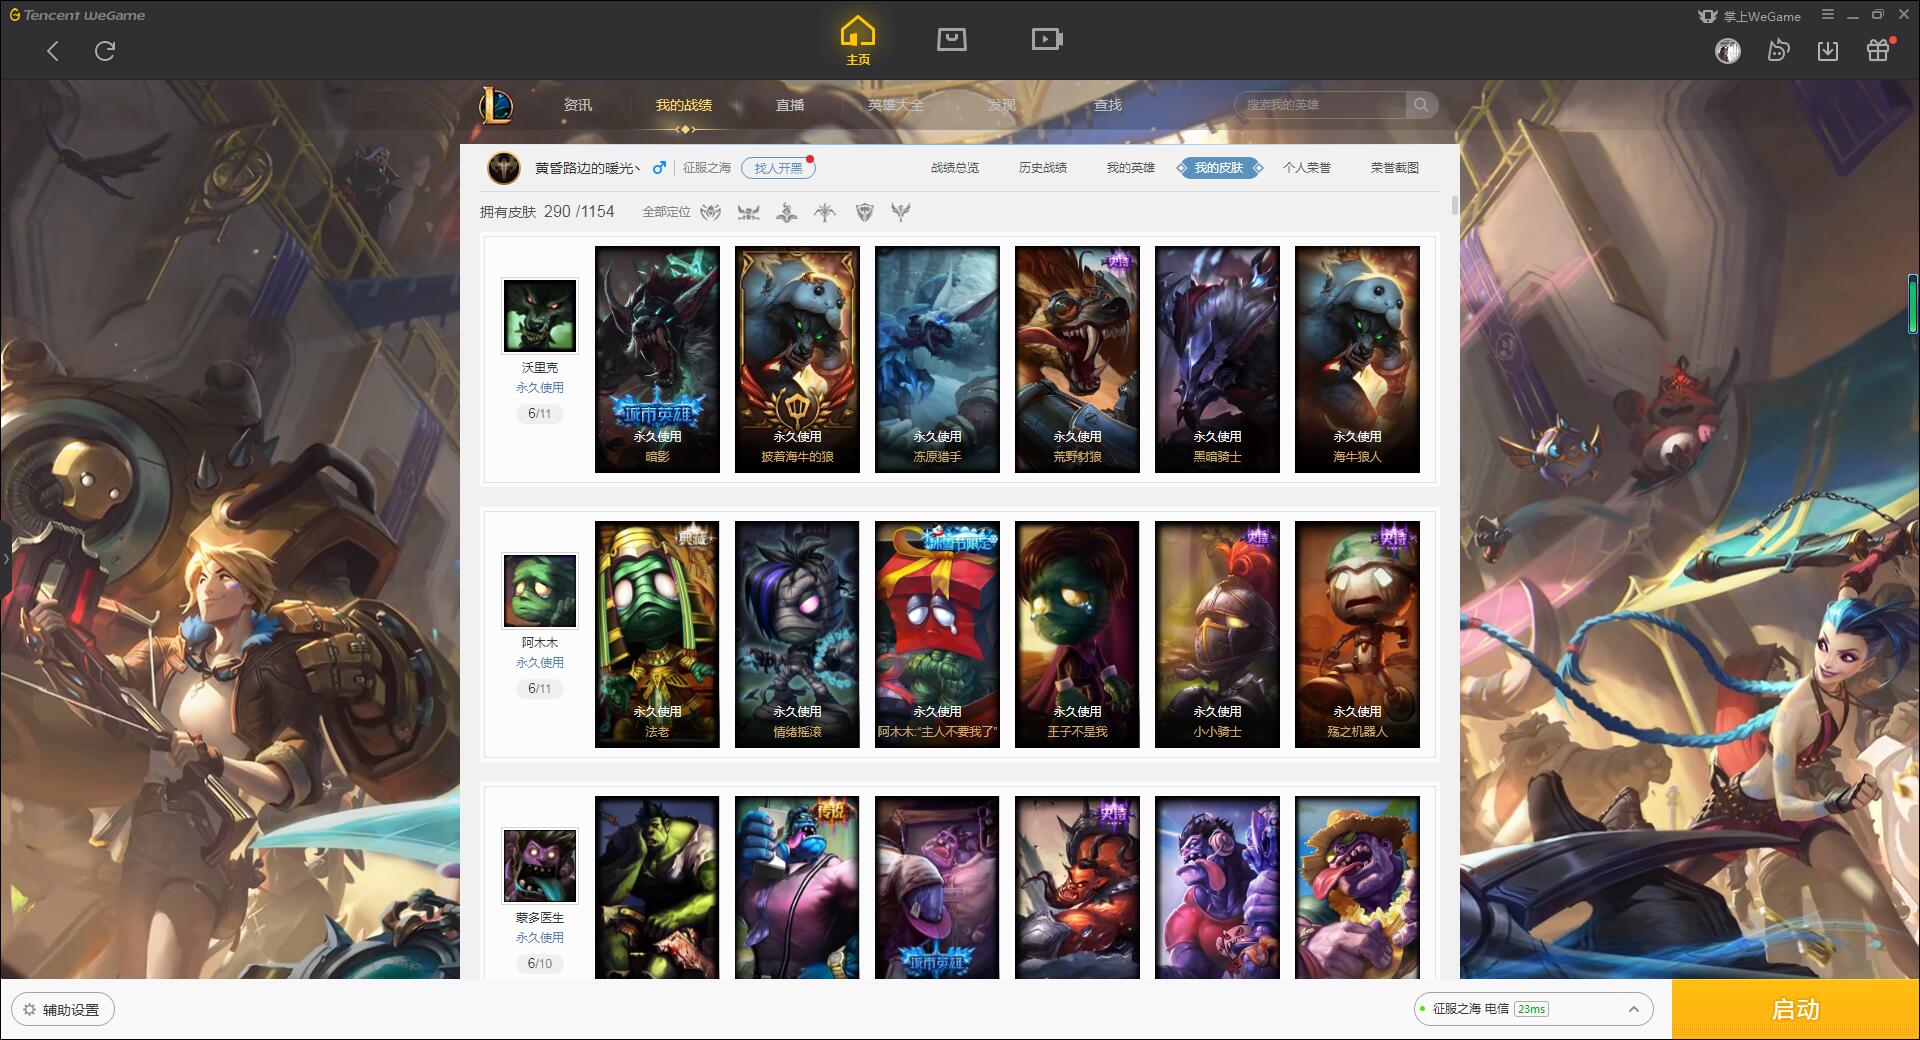This screenshot has height=1040, width=1920.
Task: Filter skins by the shield tank role icon
Action: [865, 212]
